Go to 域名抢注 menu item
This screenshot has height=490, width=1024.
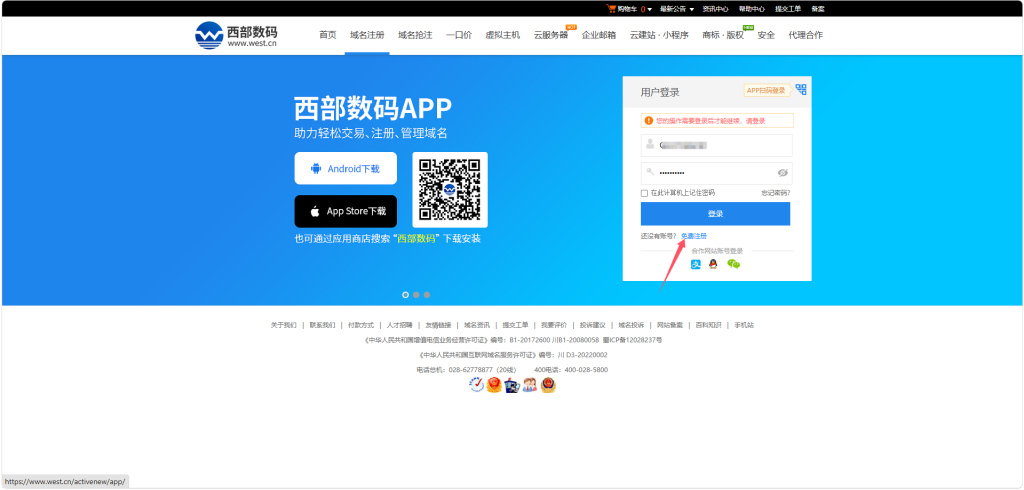(x=415, y=35)
